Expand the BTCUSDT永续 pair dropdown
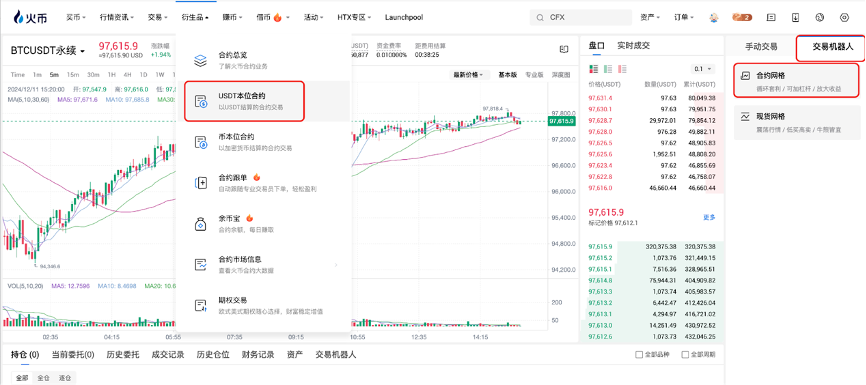This screenshot has height=385, width=866. (x=48, y=50)
